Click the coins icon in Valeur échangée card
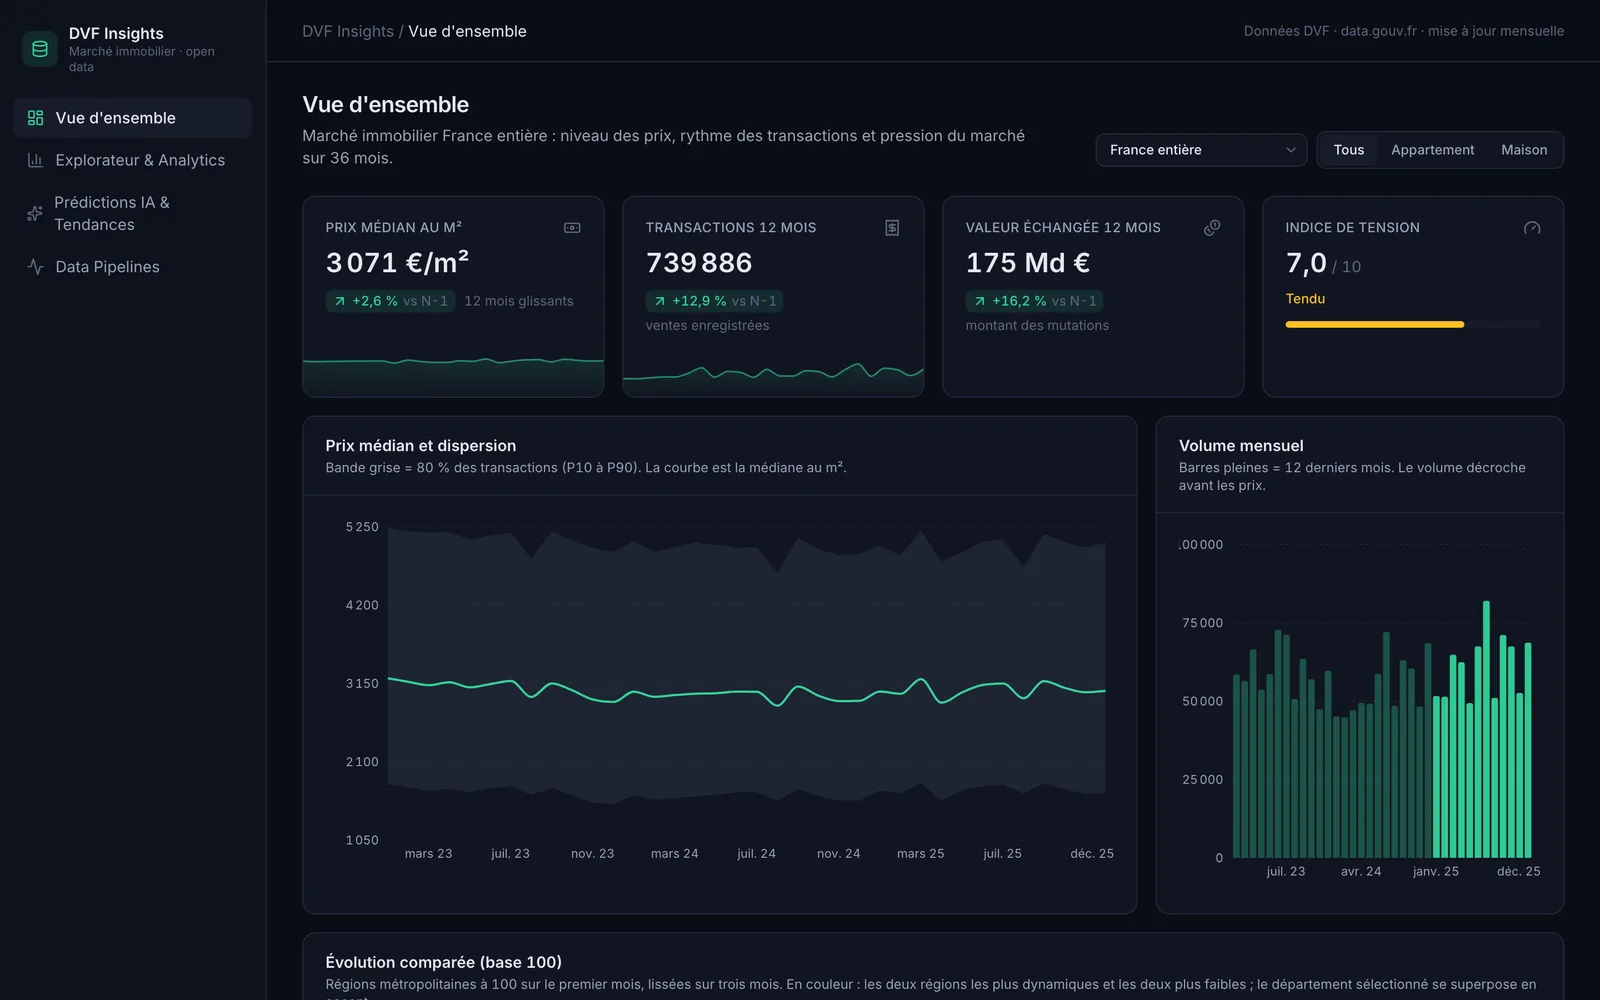The height and width of the screenshot is (1000, 1600). click(x=1212, y=228)
